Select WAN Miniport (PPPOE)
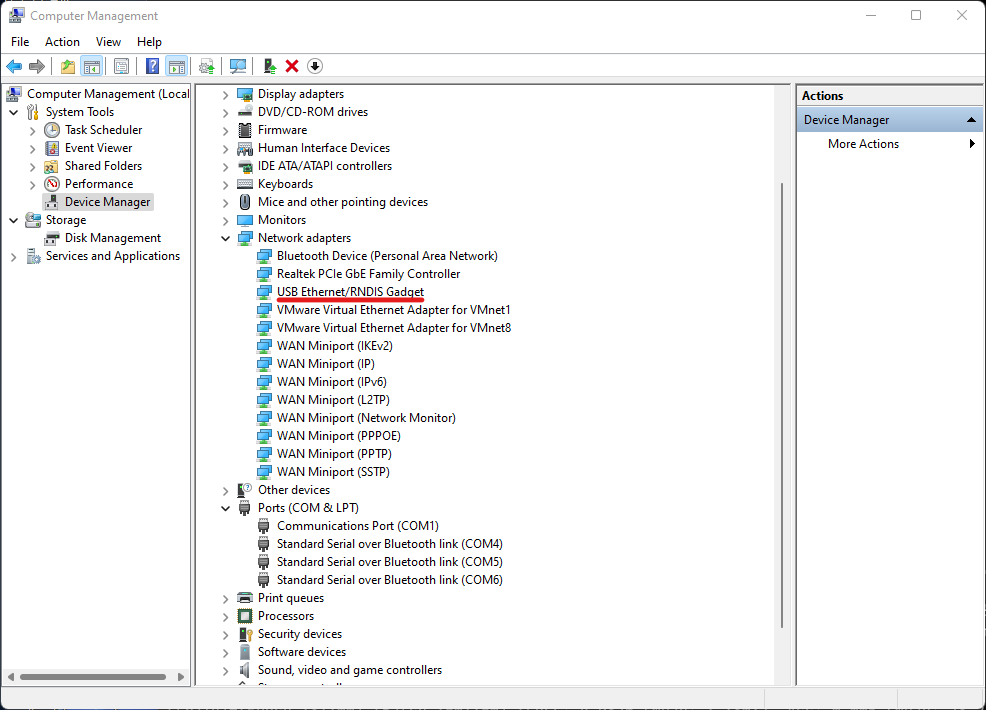Screen dimensions: 986x710 point(339,436)
